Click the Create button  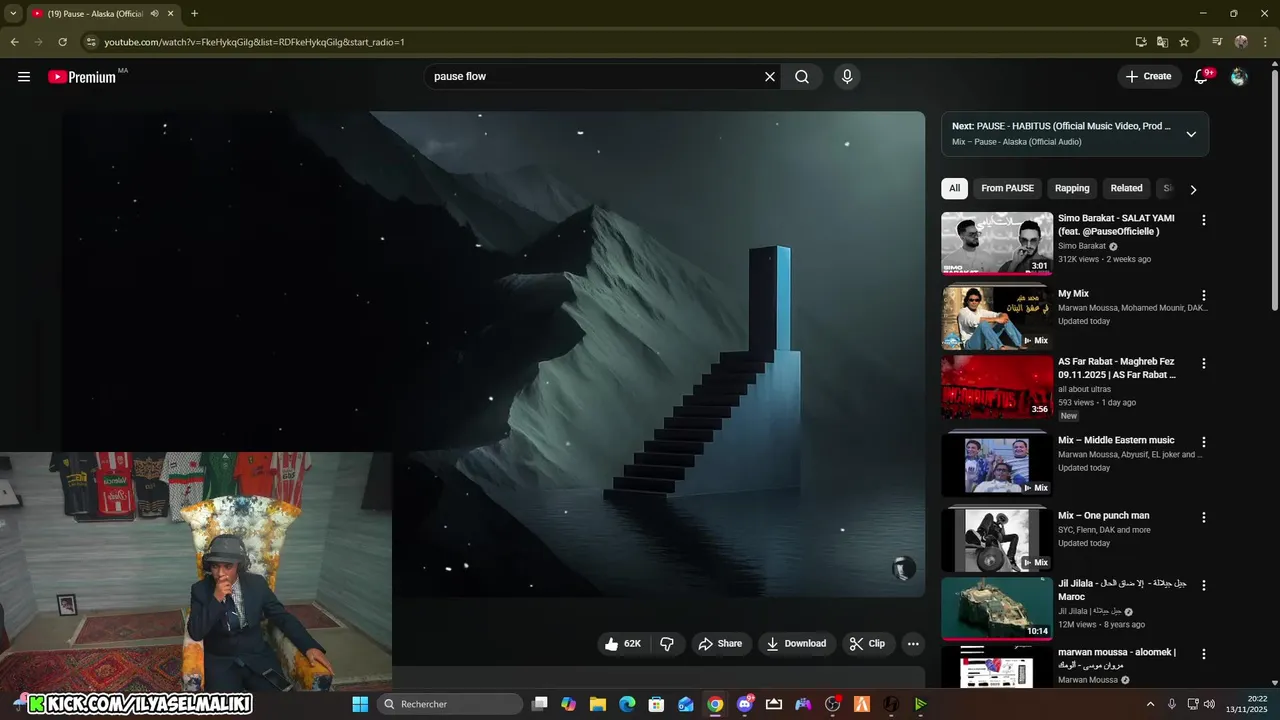click(1148, 76)
